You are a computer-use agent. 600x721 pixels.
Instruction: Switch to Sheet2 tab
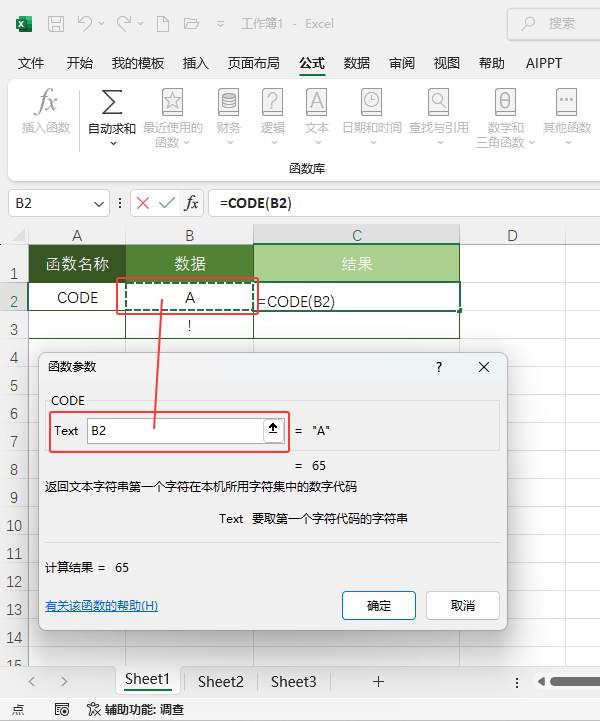point(221,681)
